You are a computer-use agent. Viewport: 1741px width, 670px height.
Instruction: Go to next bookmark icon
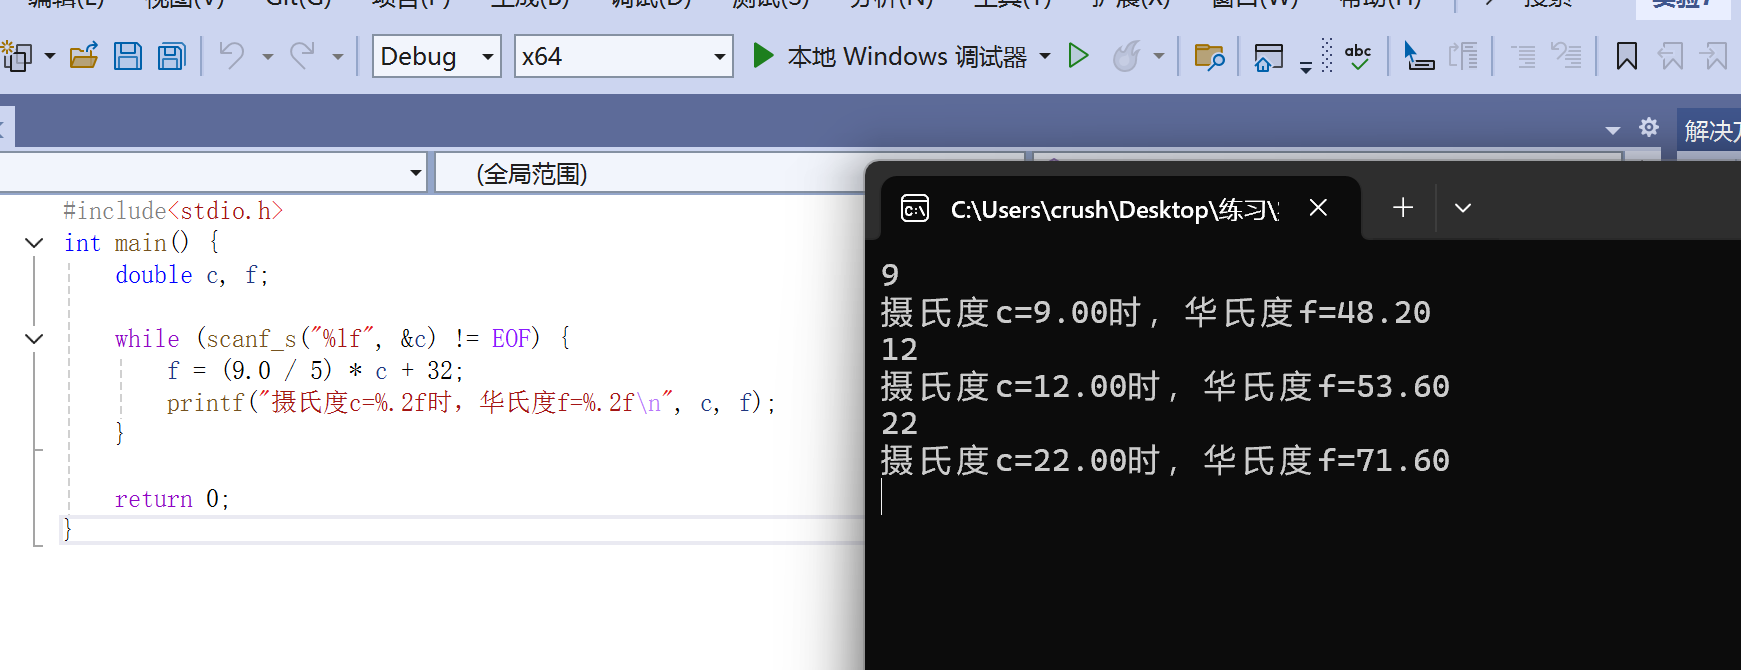[x=1714, y=56]
